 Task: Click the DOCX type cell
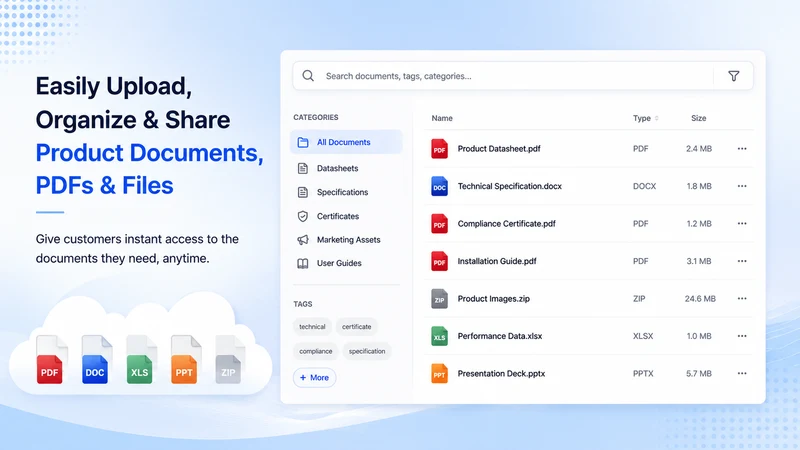pos(644,186)
